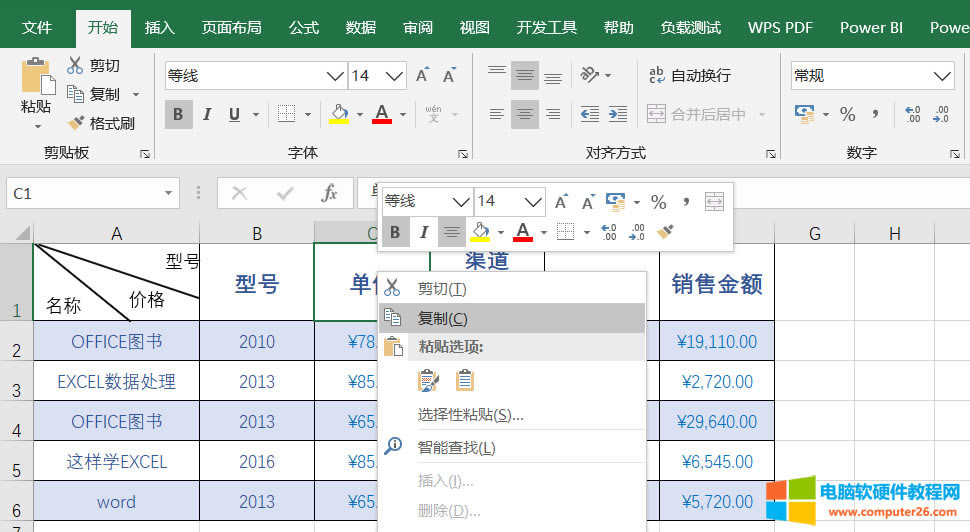970x532 pixels.
Task: Click the ribbon Increase Decimal icon
Action: [x=912, y=114]
